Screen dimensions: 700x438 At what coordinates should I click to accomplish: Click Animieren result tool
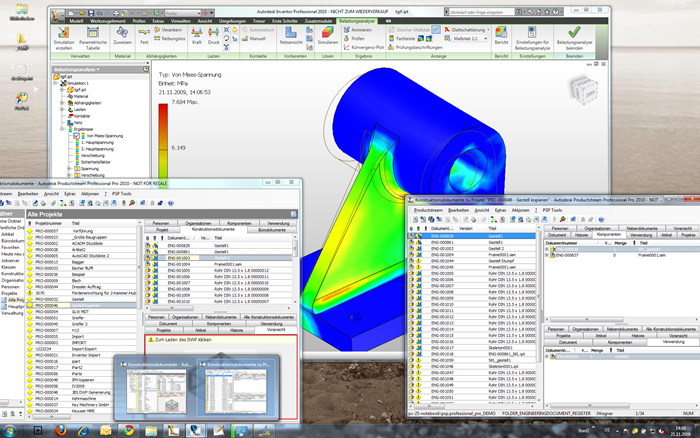(x=358, y=30)
